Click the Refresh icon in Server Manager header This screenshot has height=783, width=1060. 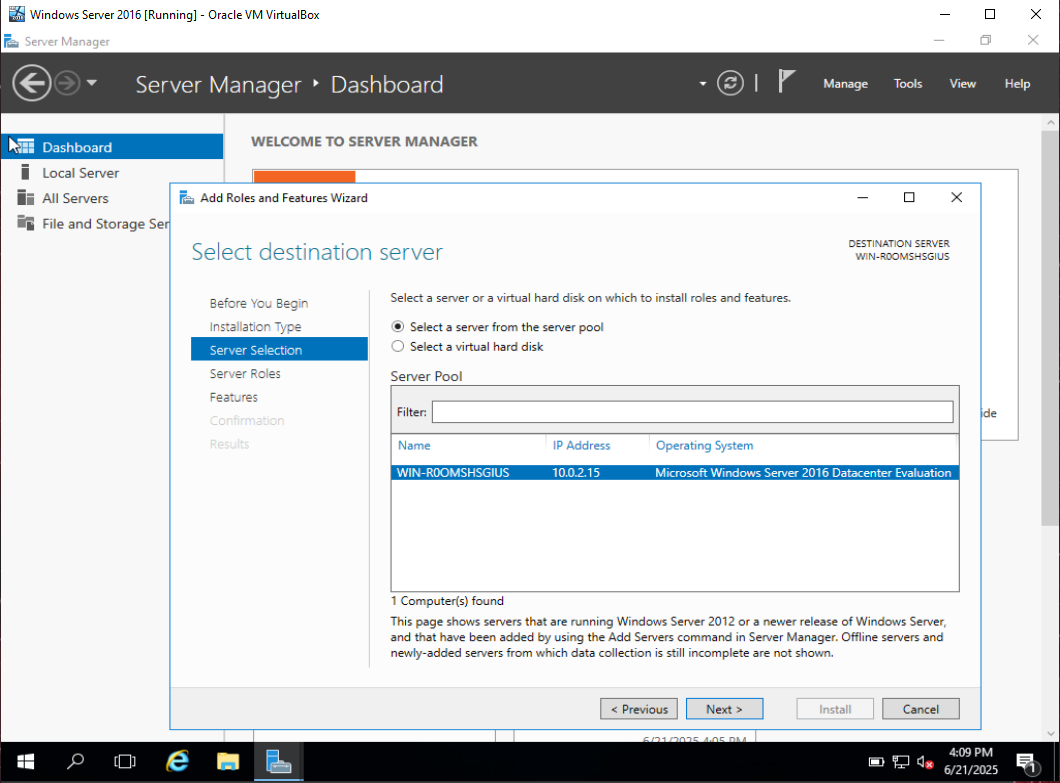(x=730, y=83)
